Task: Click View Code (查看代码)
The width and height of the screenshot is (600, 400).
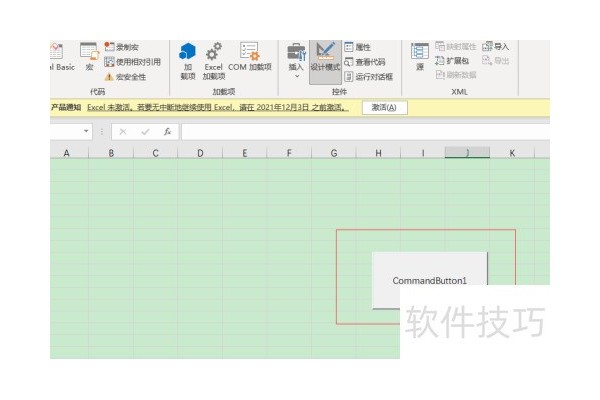Action: (365, 62)
